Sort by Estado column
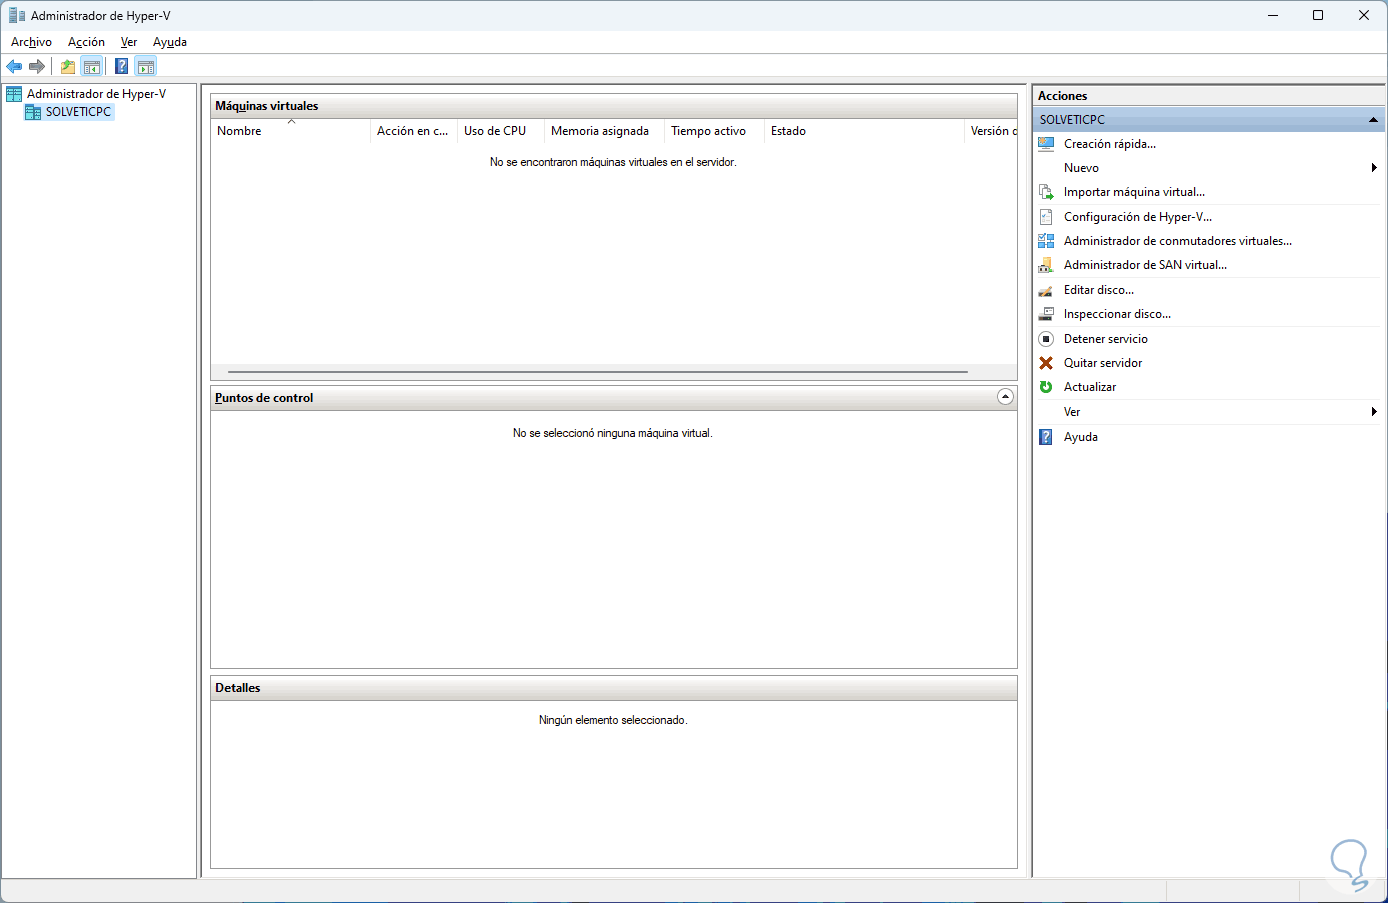The image size is (1388, 903). pyautogui.click(x=864, y=131)
